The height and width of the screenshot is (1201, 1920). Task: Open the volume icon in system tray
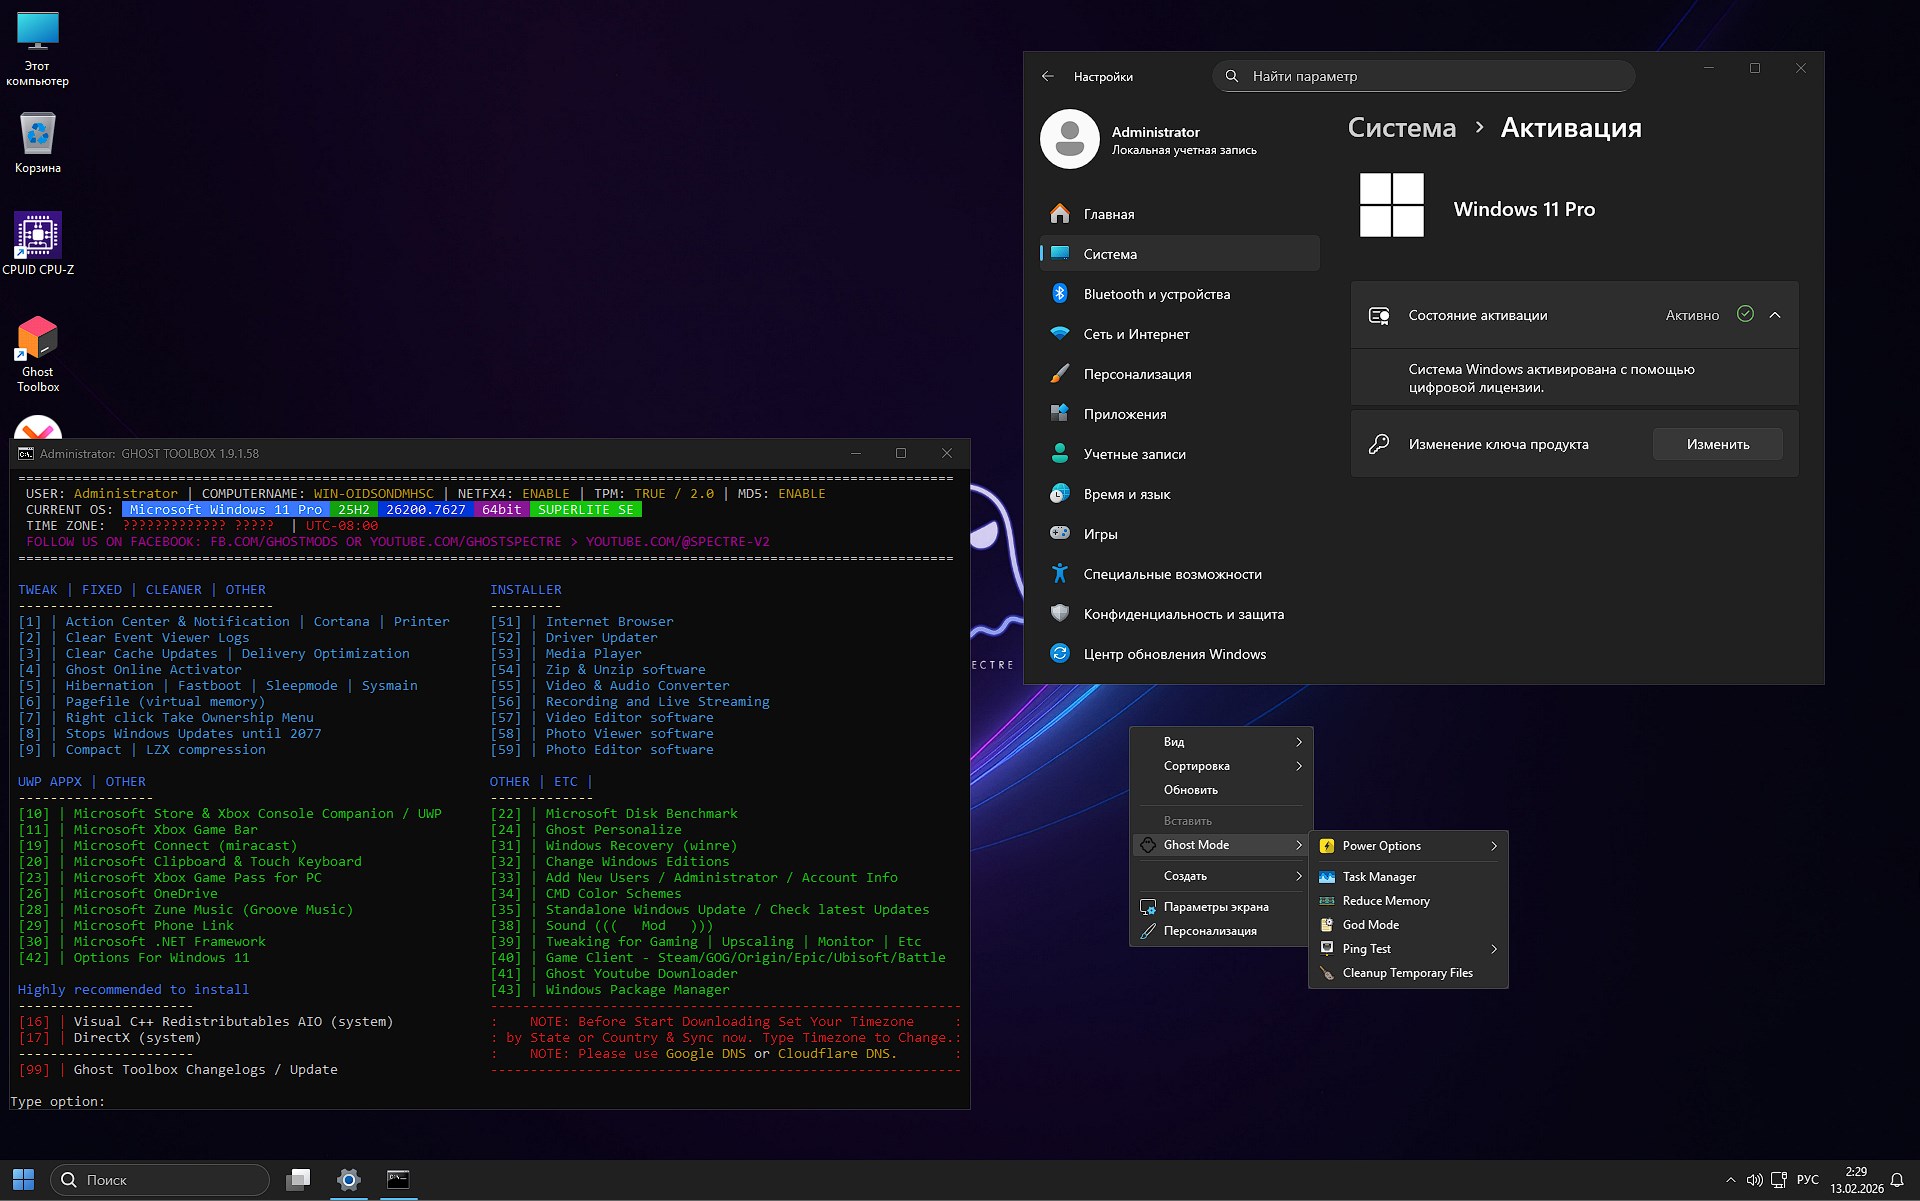(x=1757, y=1180)
